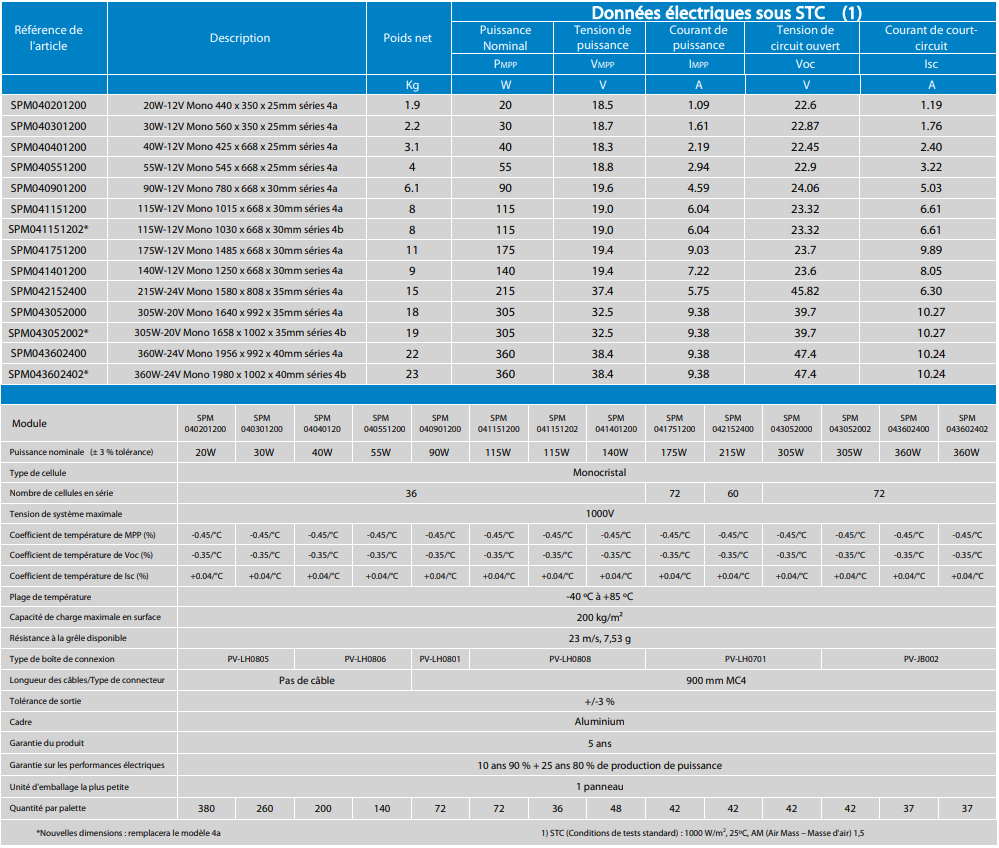Viewport: 999px width, 848px height.
Task: Click article reference SPM041151202* in the first column
Action: point(48,229)
